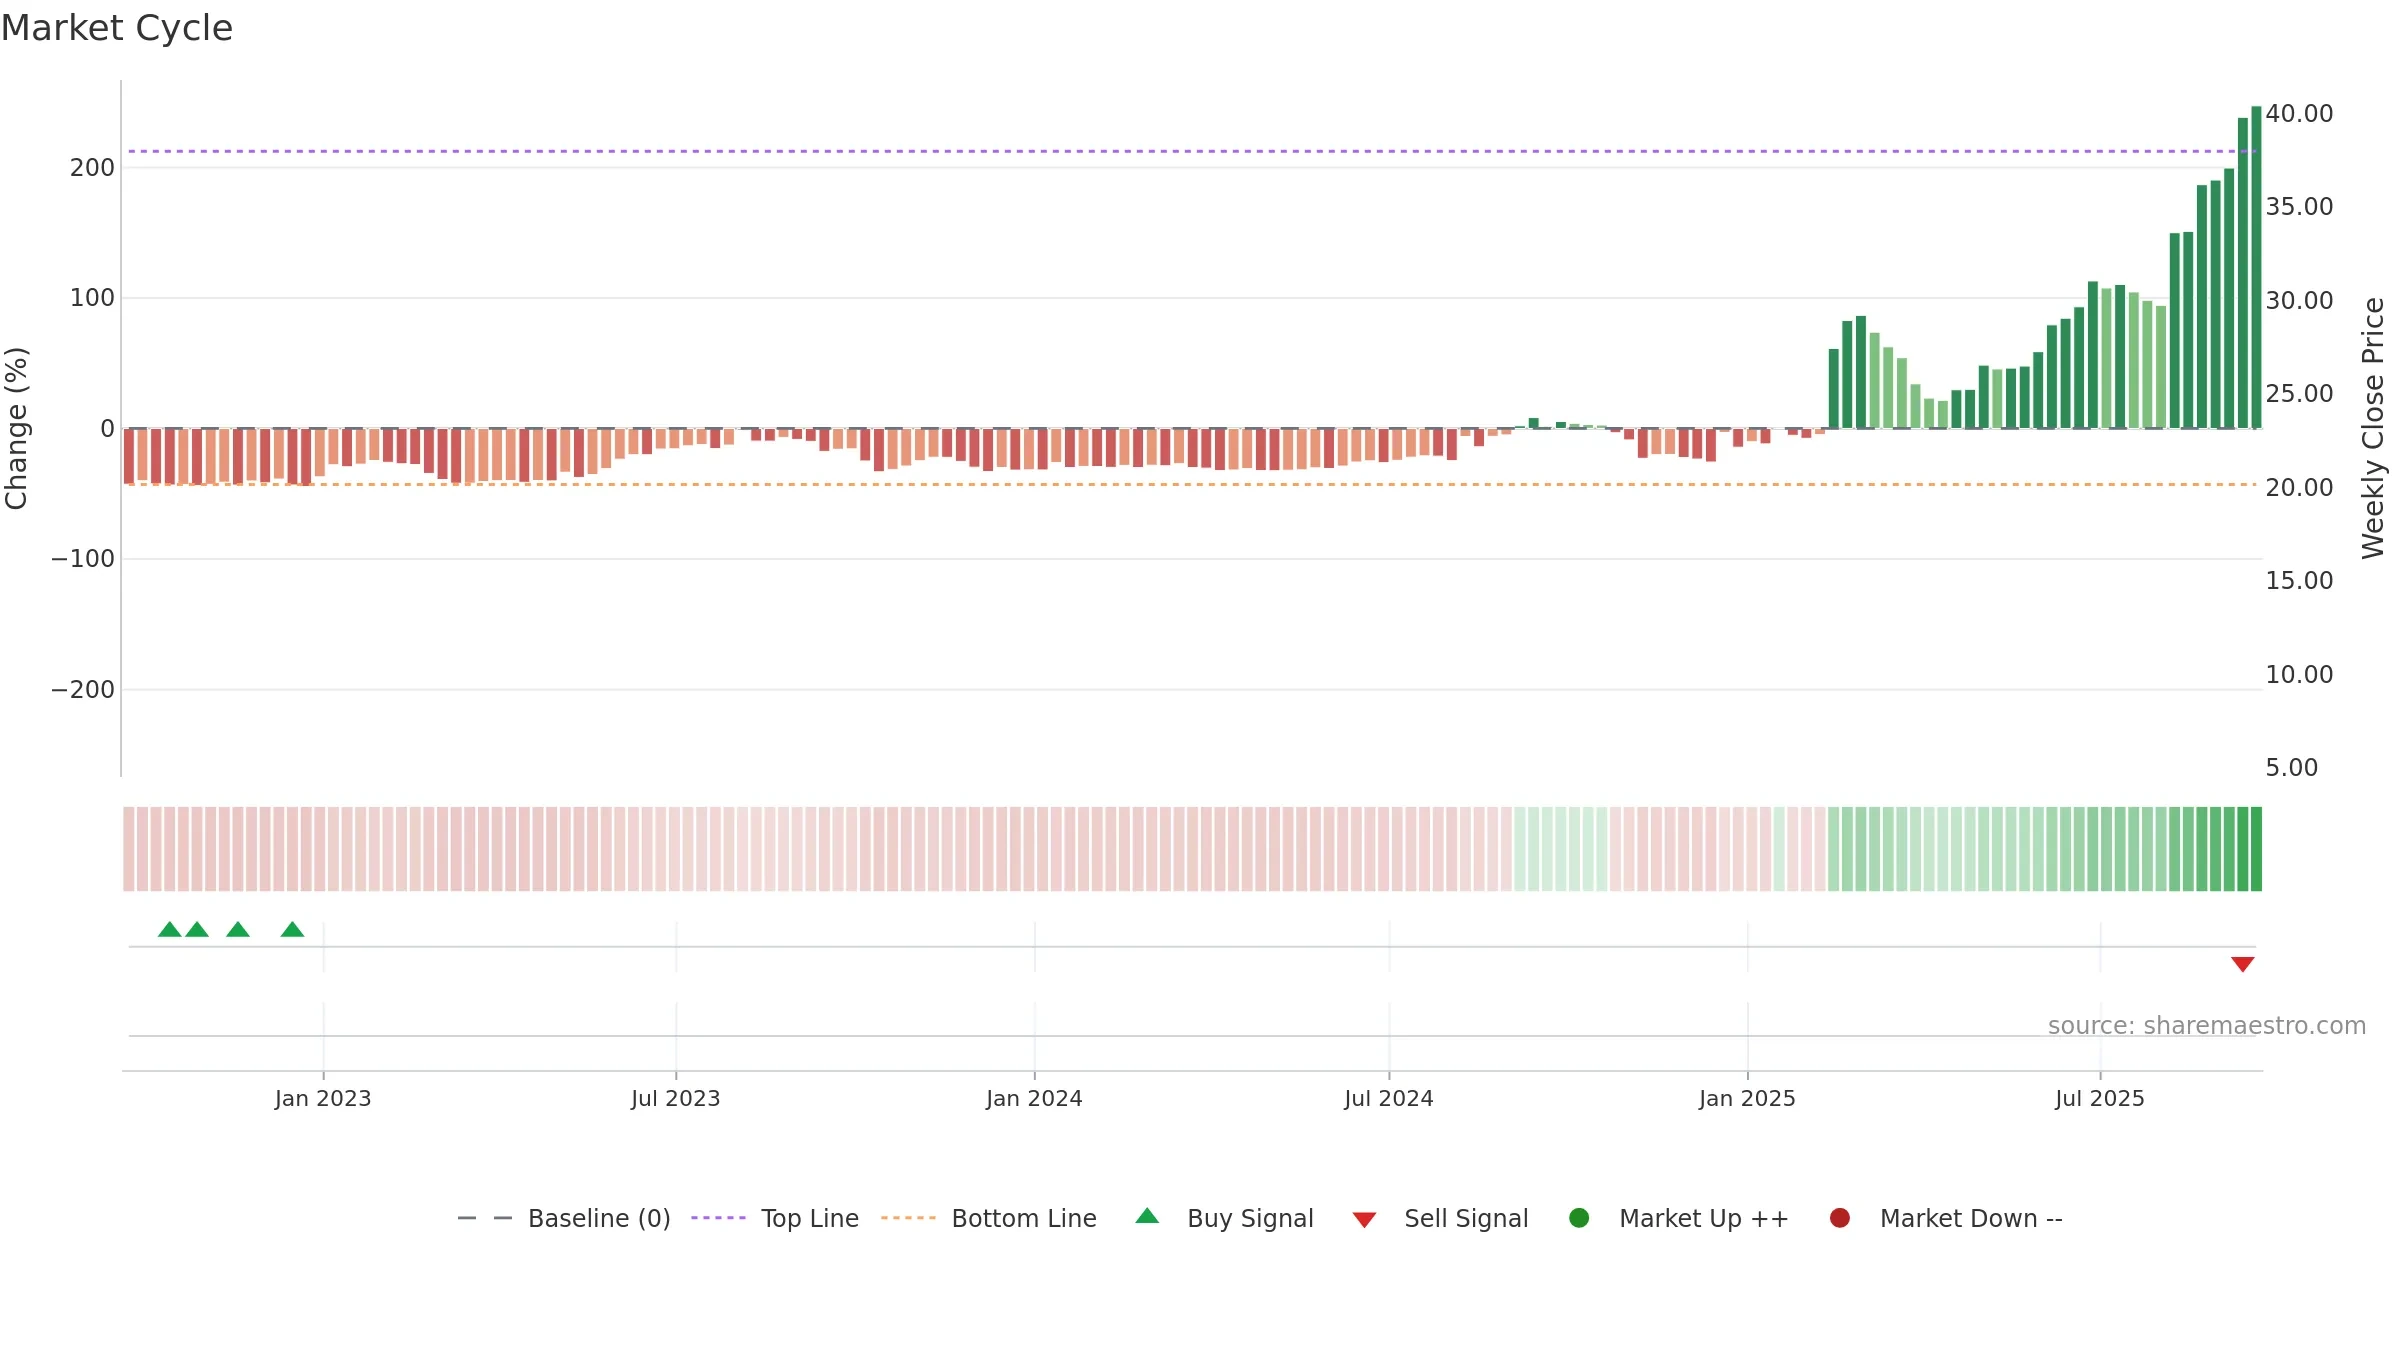Click the 10.00 price tick label
This screenshot has width=2400, height=1350.
[2299, 675]
